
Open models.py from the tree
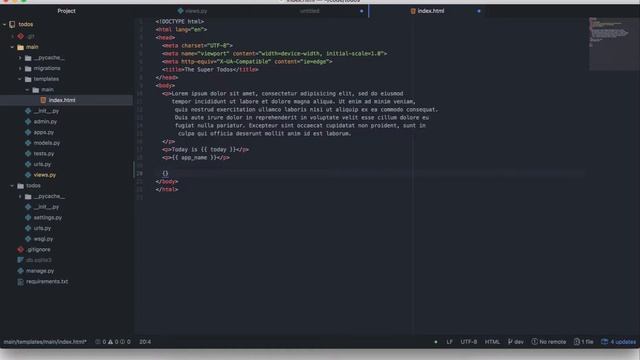(47, 143)
